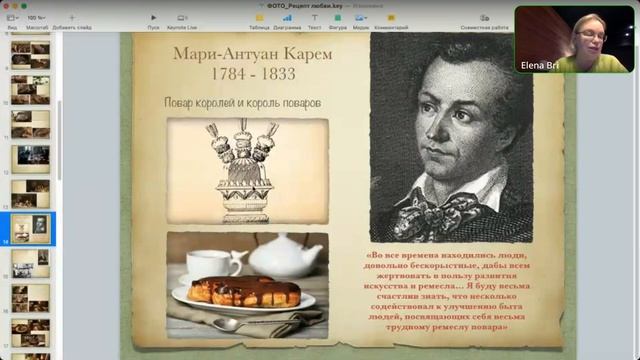640x360 pixels.
Task: Select slide 10 thumbnail in the navigator
Action: click(31, 90)
